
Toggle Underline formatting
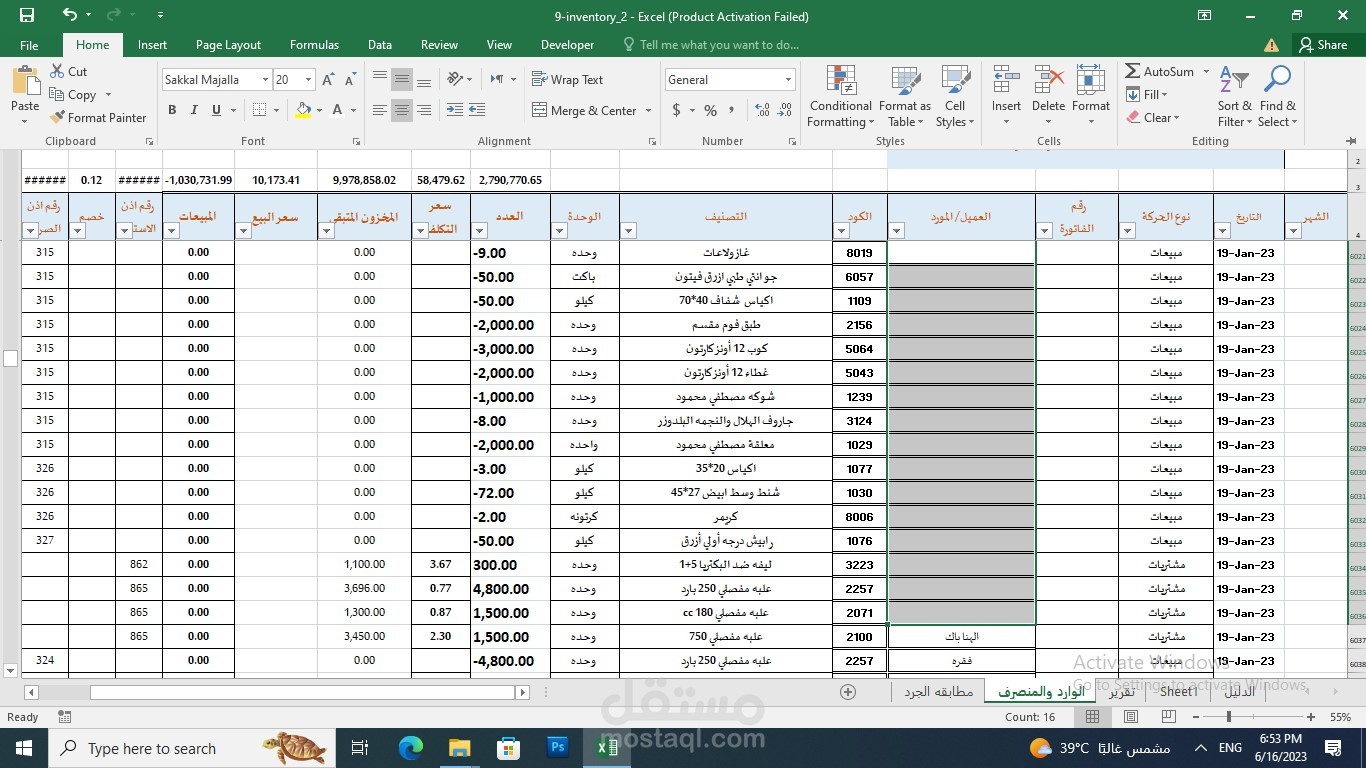pyautogui.click(x=216, y=110)
